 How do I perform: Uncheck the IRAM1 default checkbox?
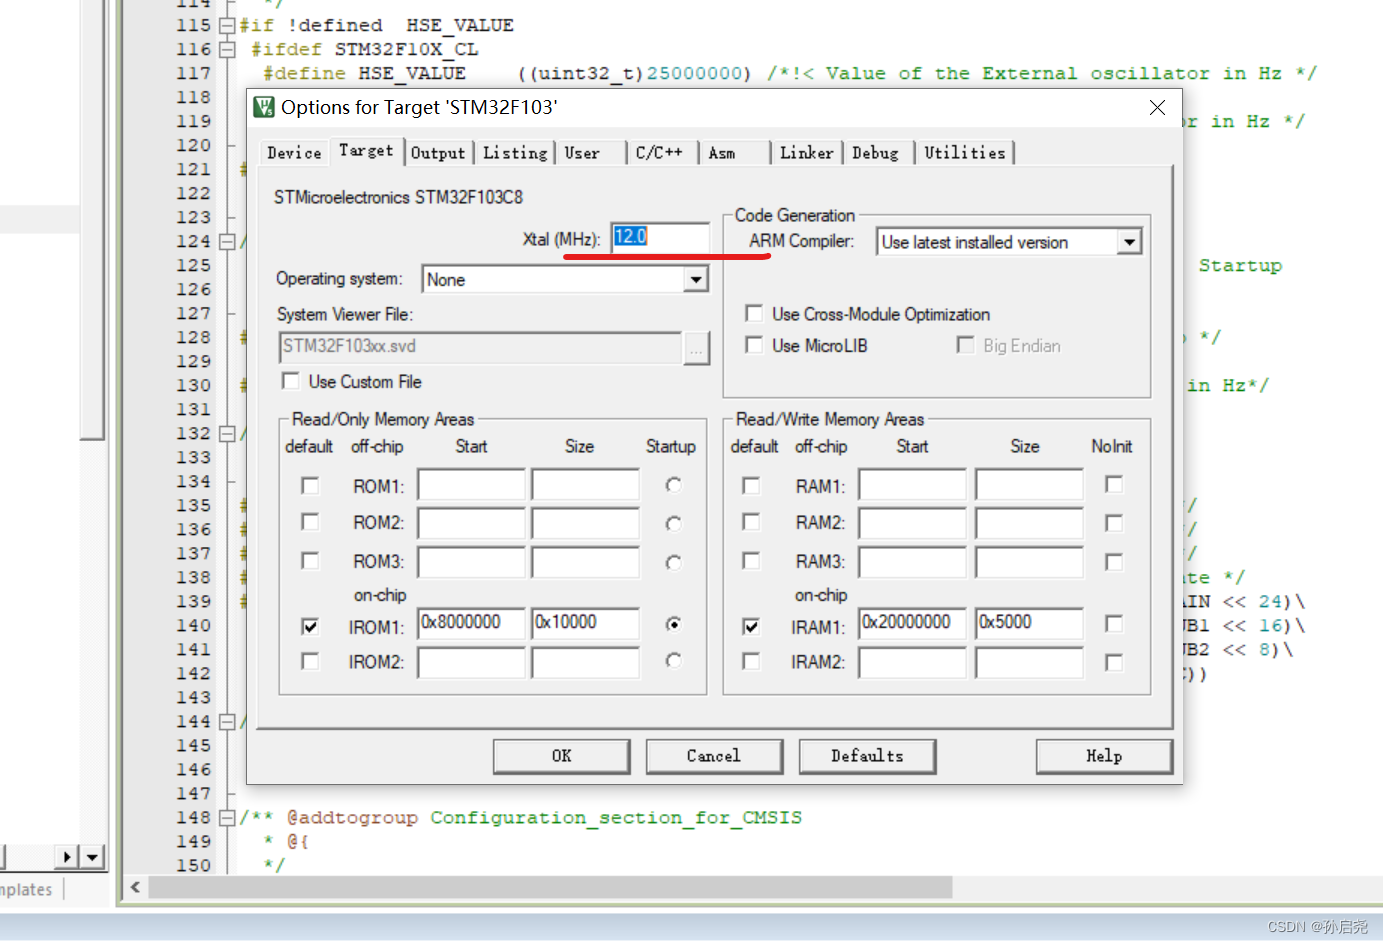[x=751, y=626]
